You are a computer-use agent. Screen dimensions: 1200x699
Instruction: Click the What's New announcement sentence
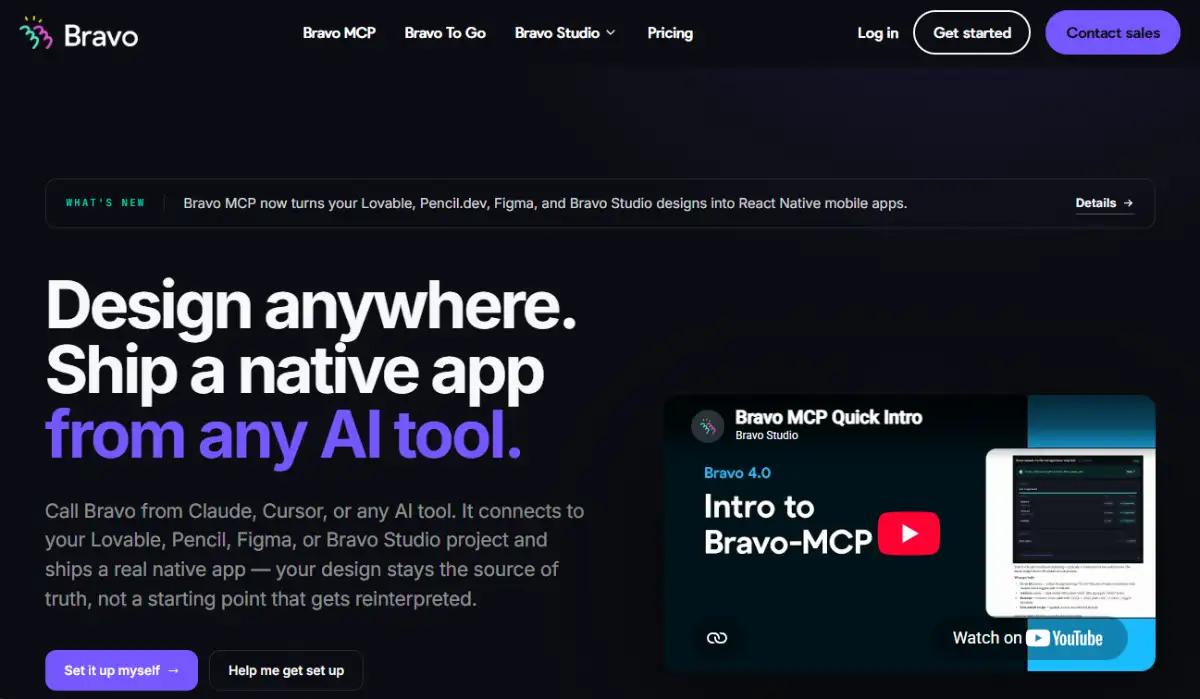545,203
